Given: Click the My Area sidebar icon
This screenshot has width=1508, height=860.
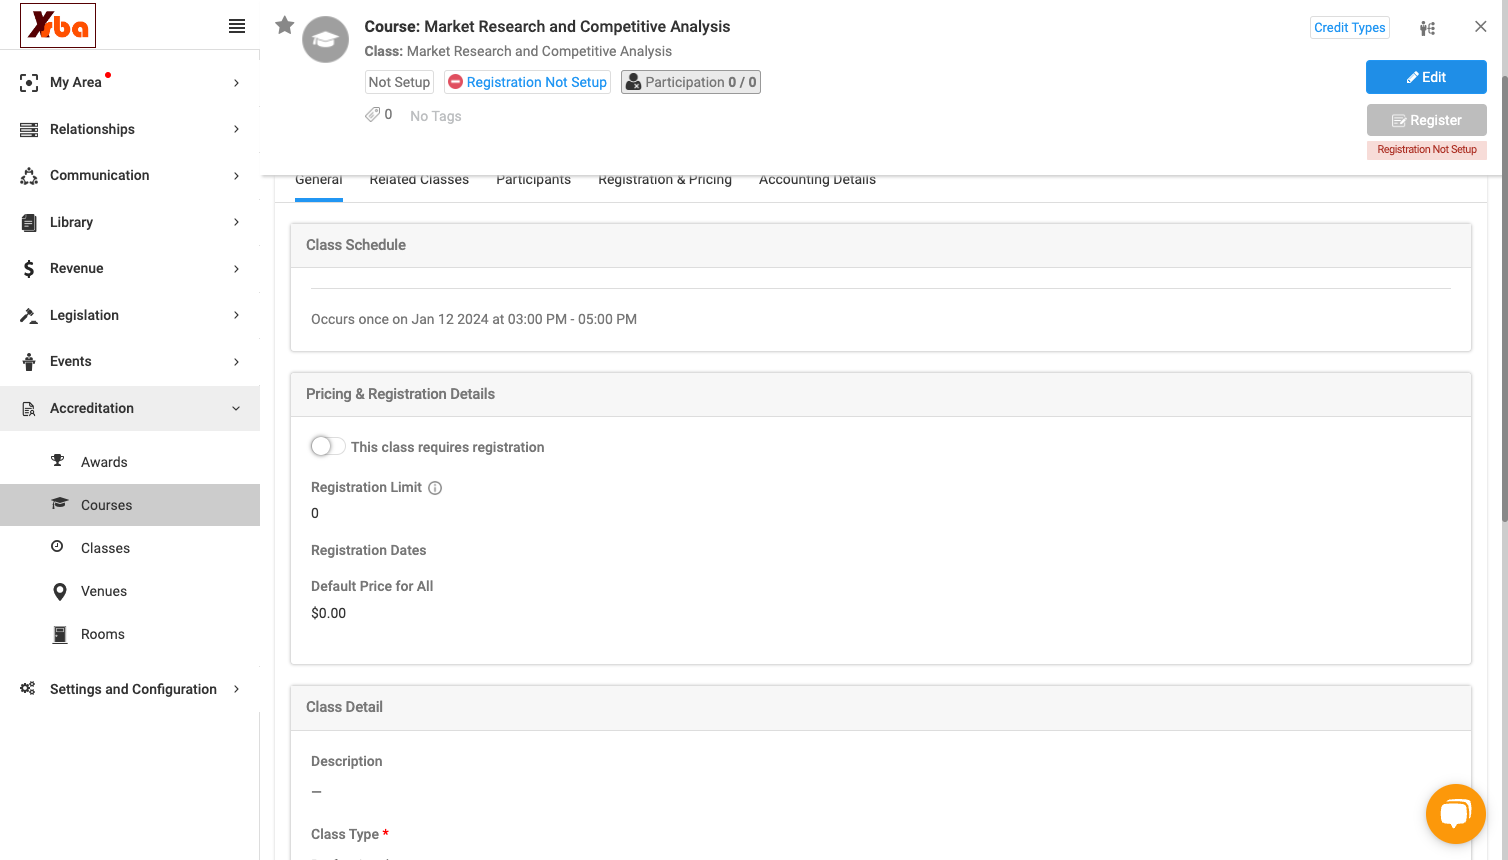Looking at the screenshot, I should click(29, 83).
